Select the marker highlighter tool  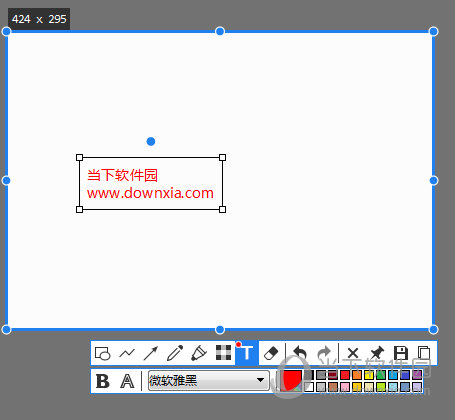point(199,353)
